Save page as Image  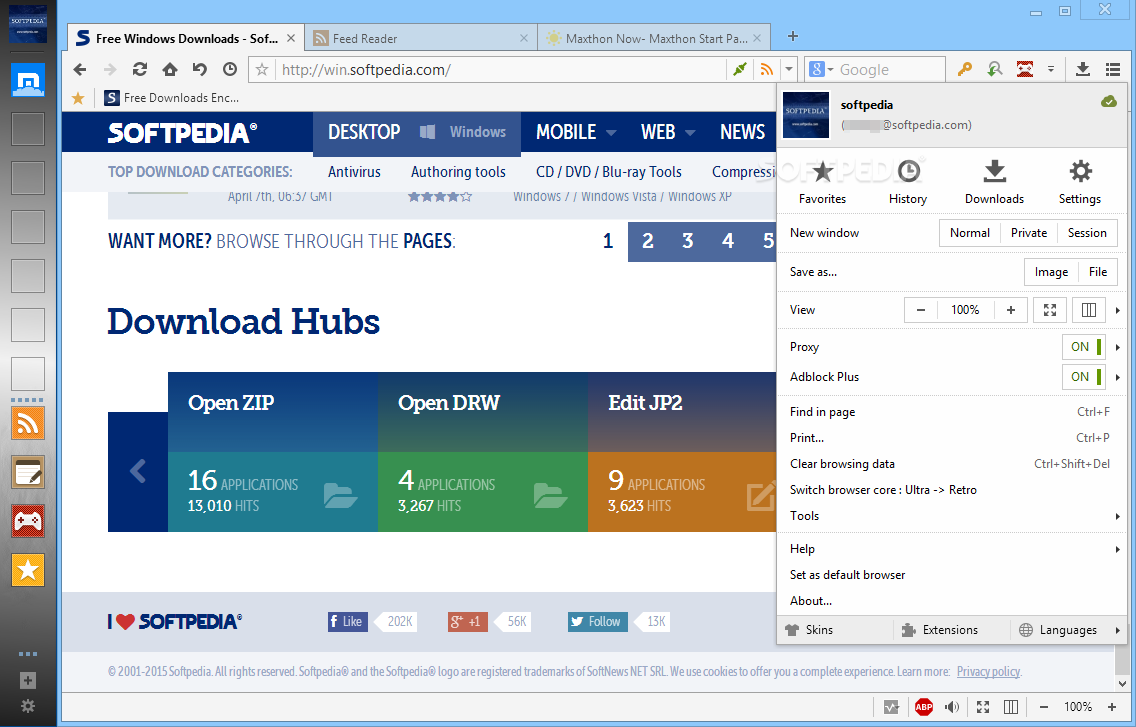[1051, 272]
